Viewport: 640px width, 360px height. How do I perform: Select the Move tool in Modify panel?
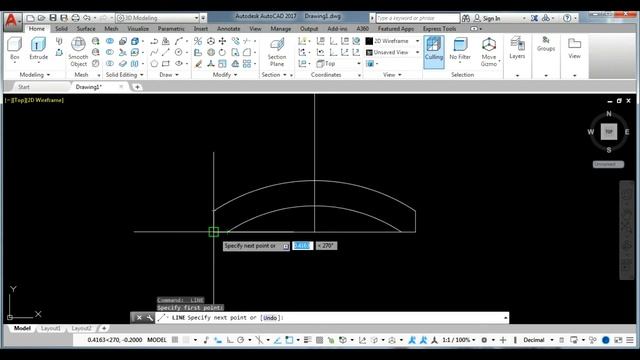[222, 41]
